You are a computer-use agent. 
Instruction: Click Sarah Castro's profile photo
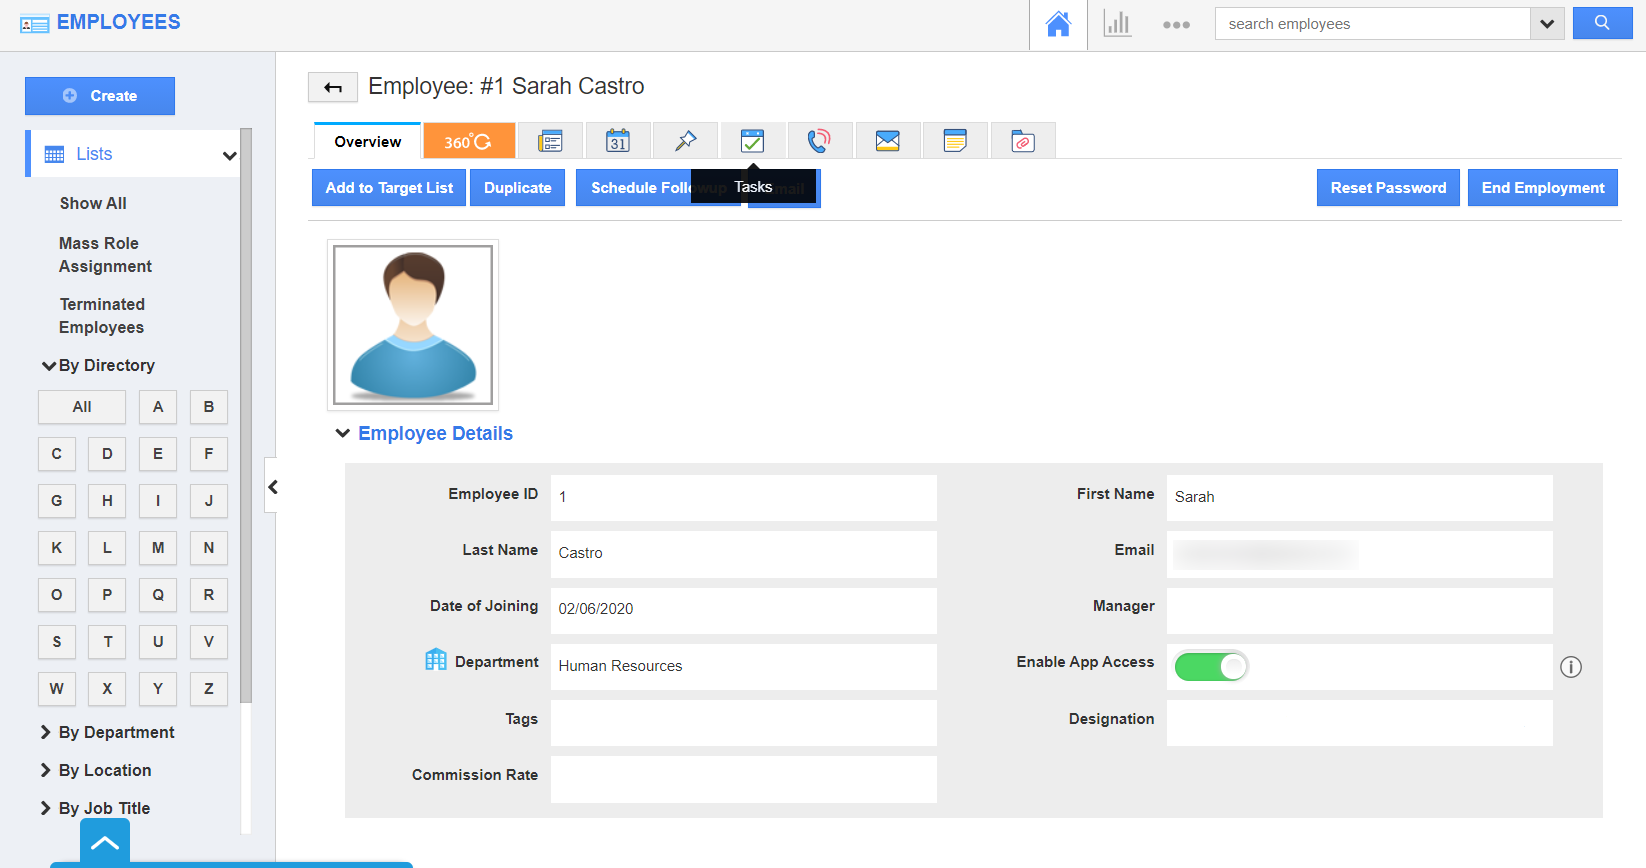[413, 325]
